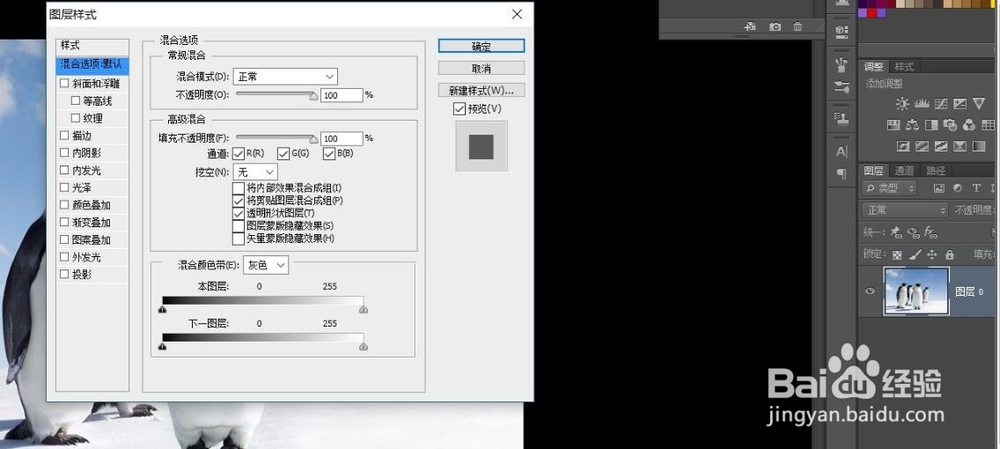Add a Brightness/Contrast adjustment (sun icon)
This screenshot has height=449, width=1000.
point(902,103)
